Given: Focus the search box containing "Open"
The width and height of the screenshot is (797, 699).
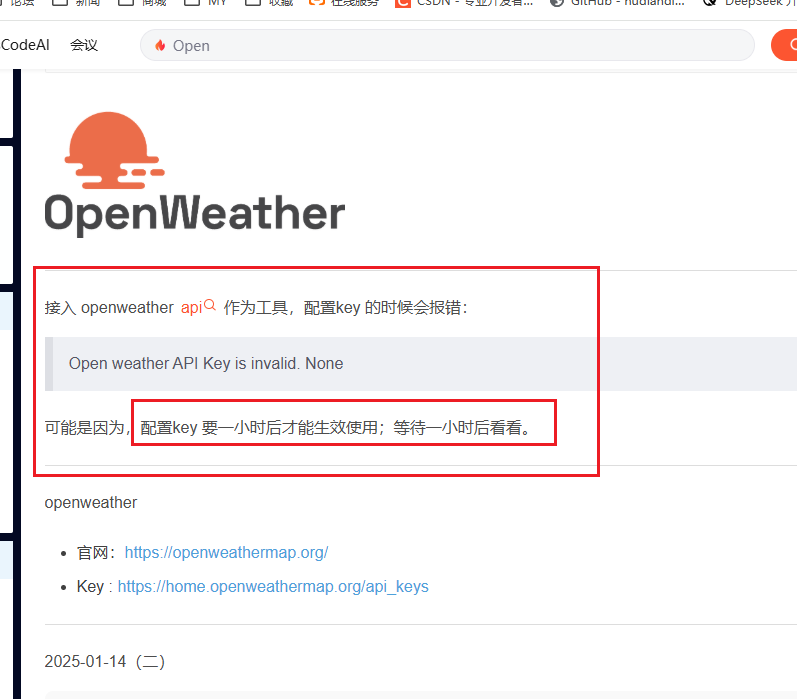Looking at the screenshot, I should coord(447,45).
